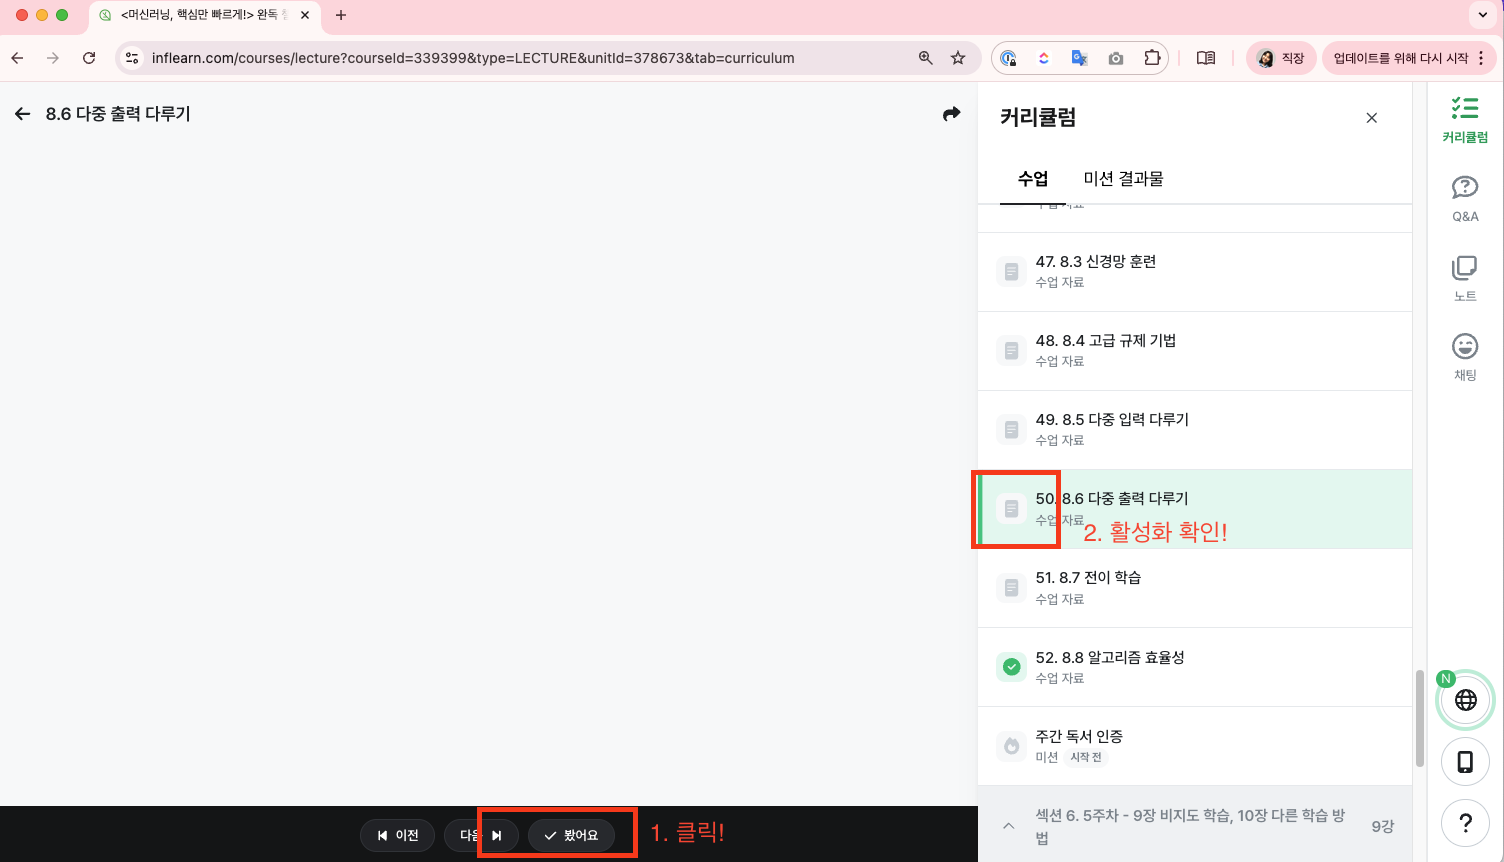Screen dimensions: 1504x862
Task: Open the 직장 browser profile menu
Action: pos(1281,57)
